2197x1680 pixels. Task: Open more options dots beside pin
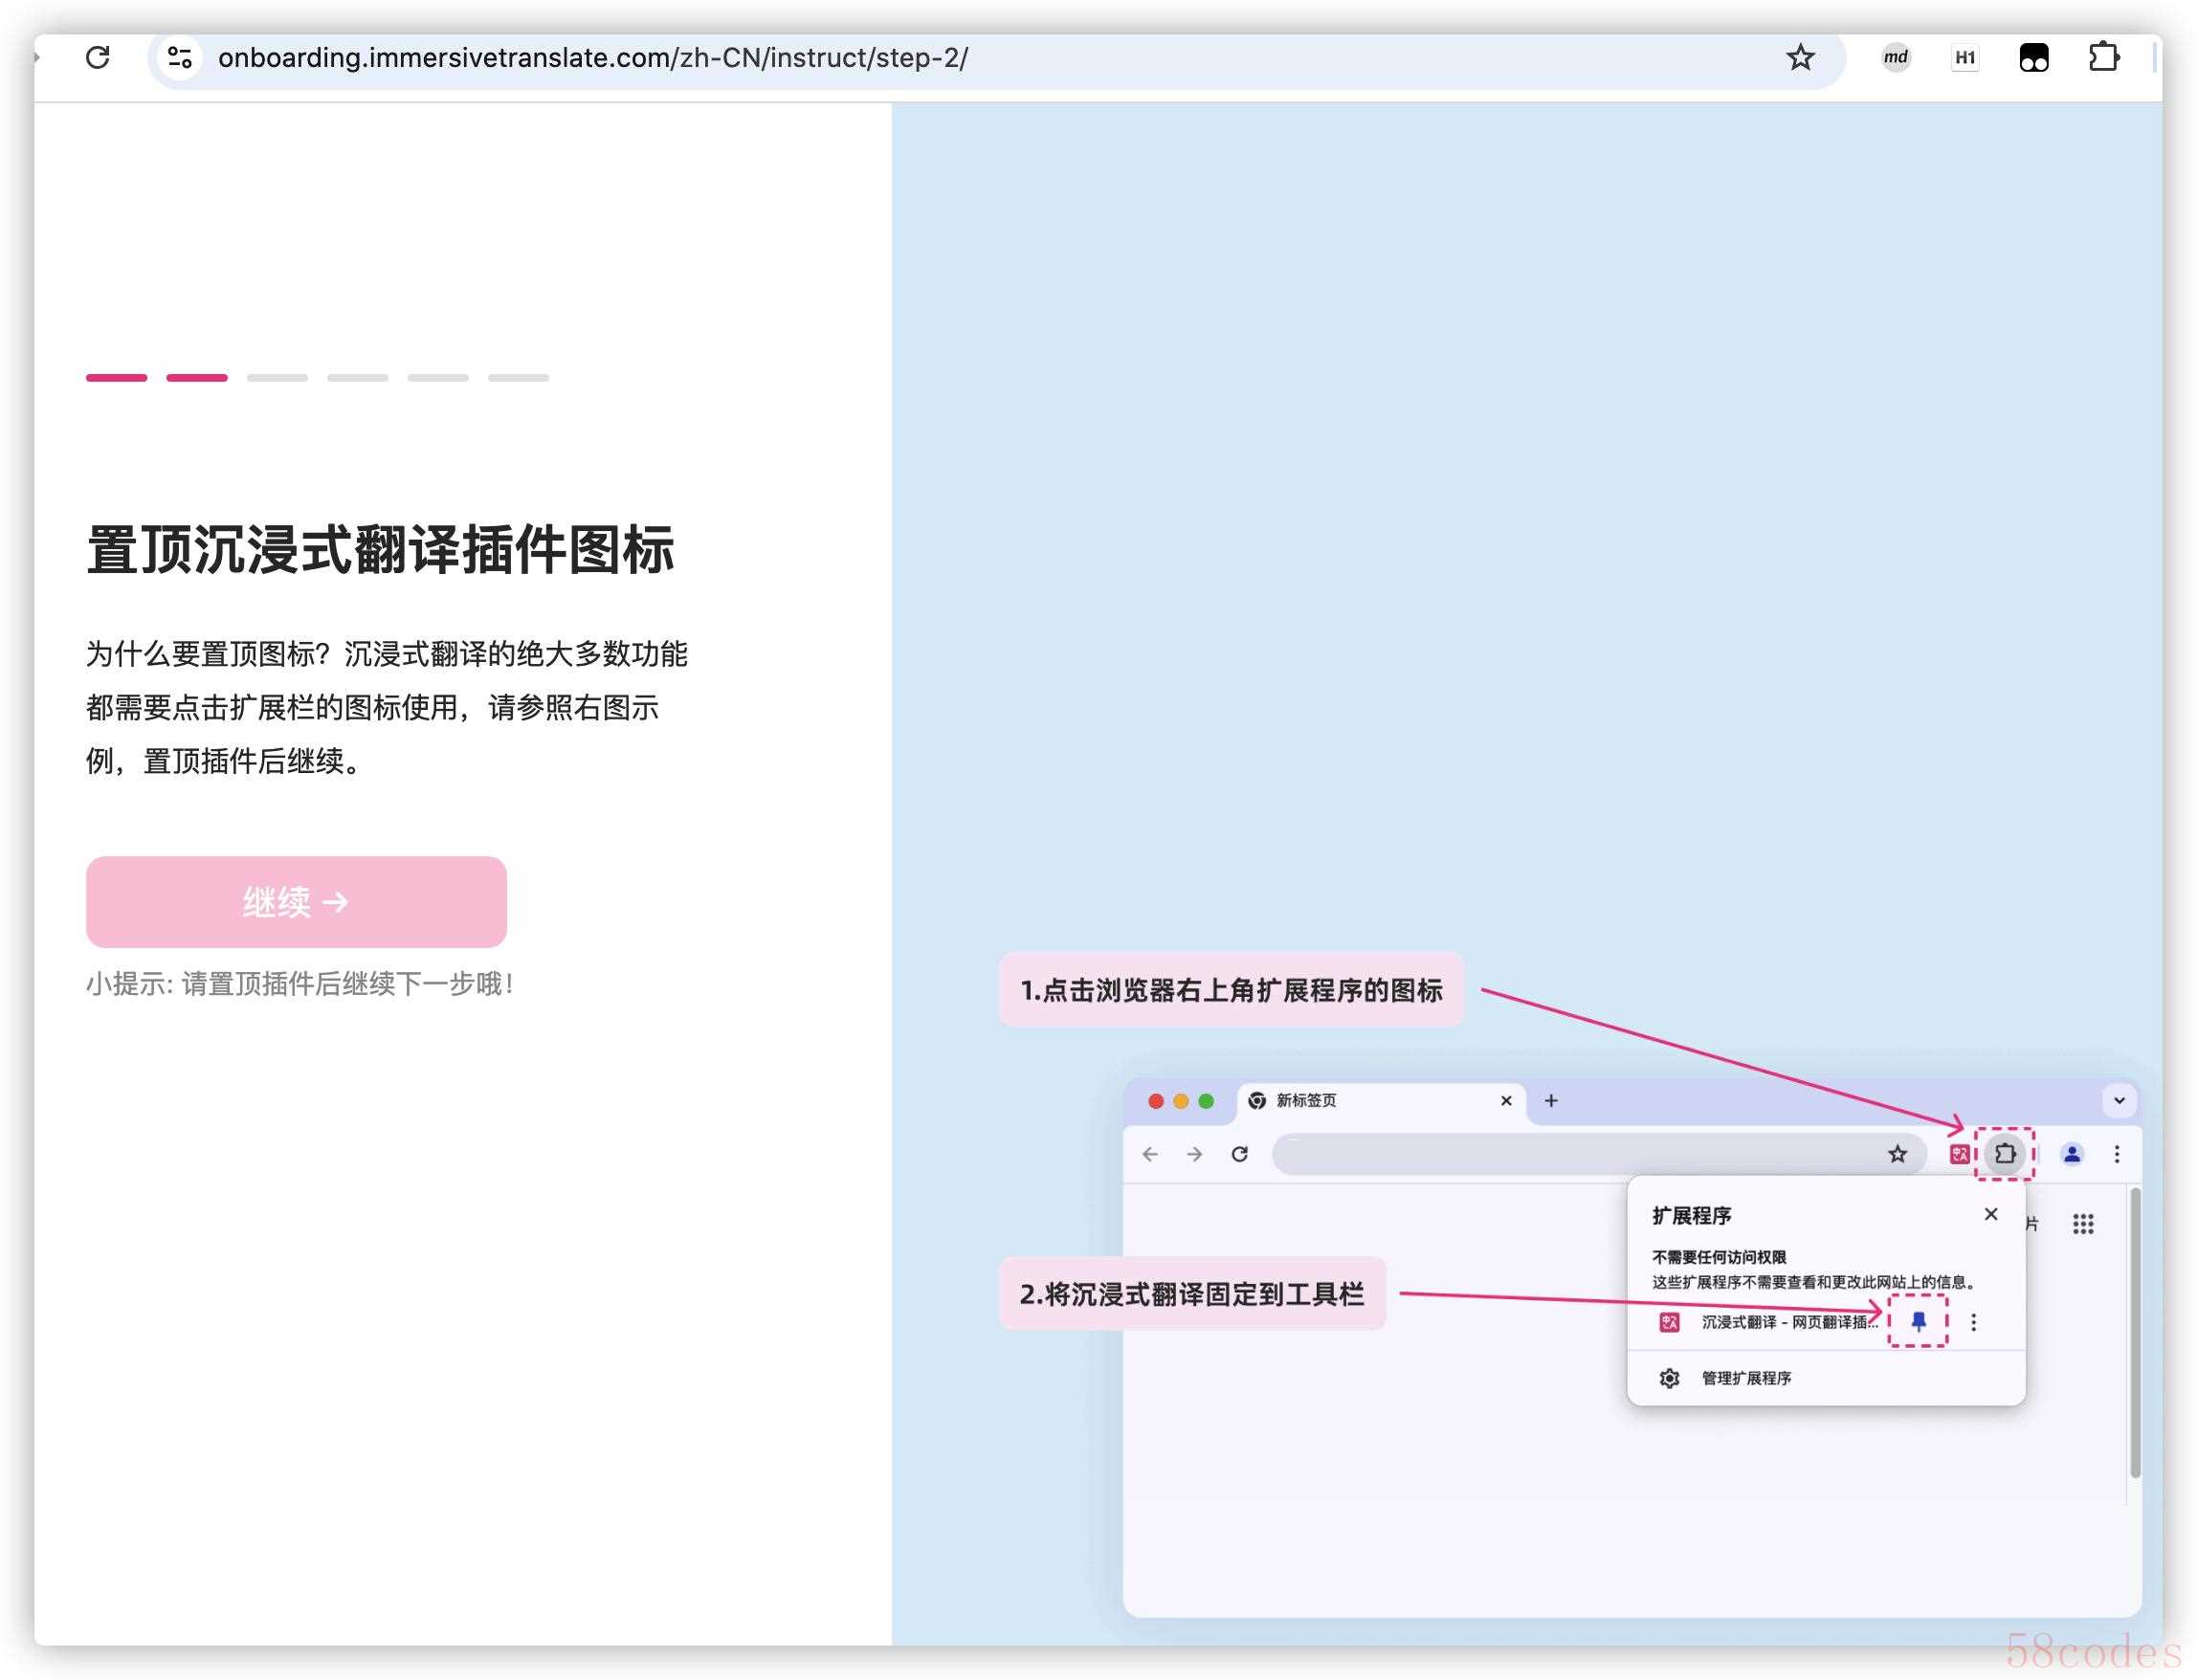click(x=1973, y=1322)
